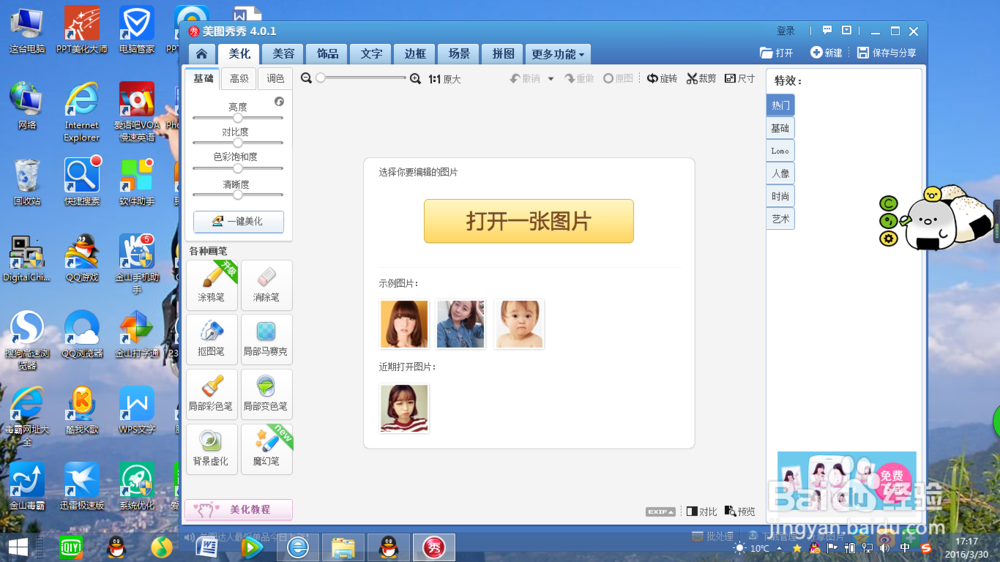This screenshot has height=562, width=1000.
Task: Click the Windows Start button
Action: coord(18,547)
